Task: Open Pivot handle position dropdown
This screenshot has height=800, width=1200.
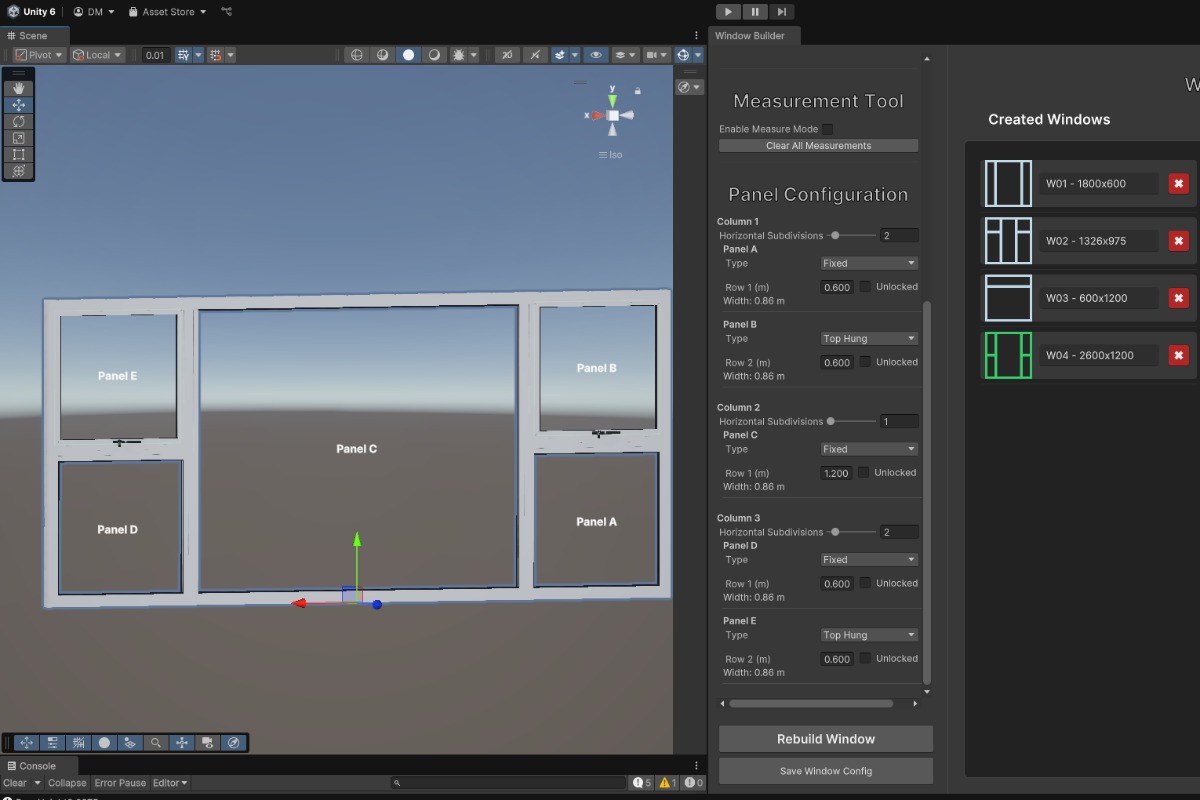Action: (40, 55)
